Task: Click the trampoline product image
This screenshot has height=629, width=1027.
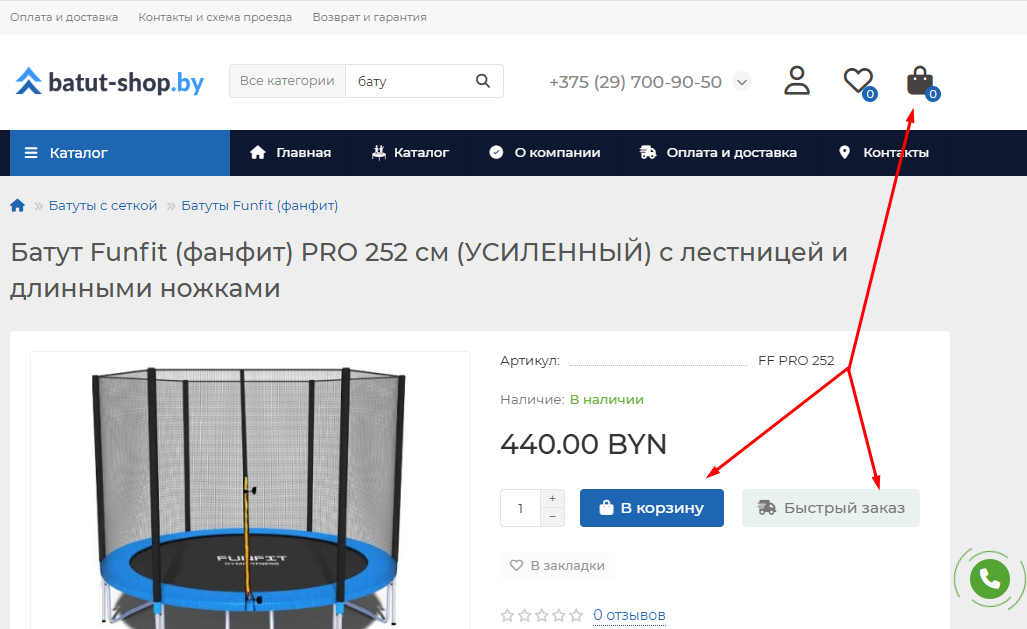Action: pyautogui.click(x=250, y=491)
